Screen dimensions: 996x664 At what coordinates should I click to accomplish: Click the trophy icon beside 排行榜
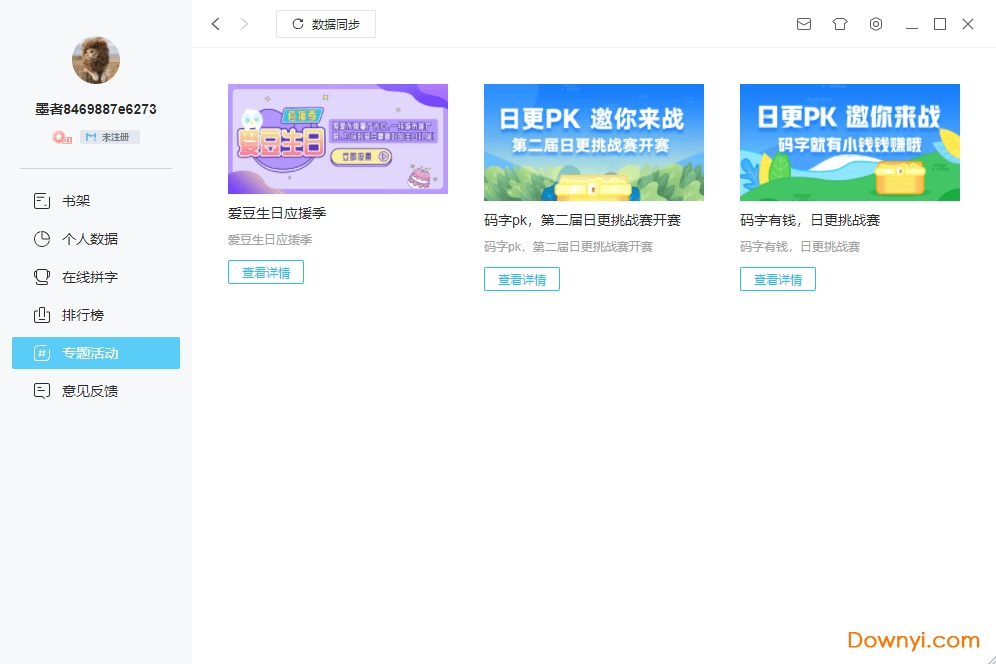pyautogui.click(x=40, y=315)
